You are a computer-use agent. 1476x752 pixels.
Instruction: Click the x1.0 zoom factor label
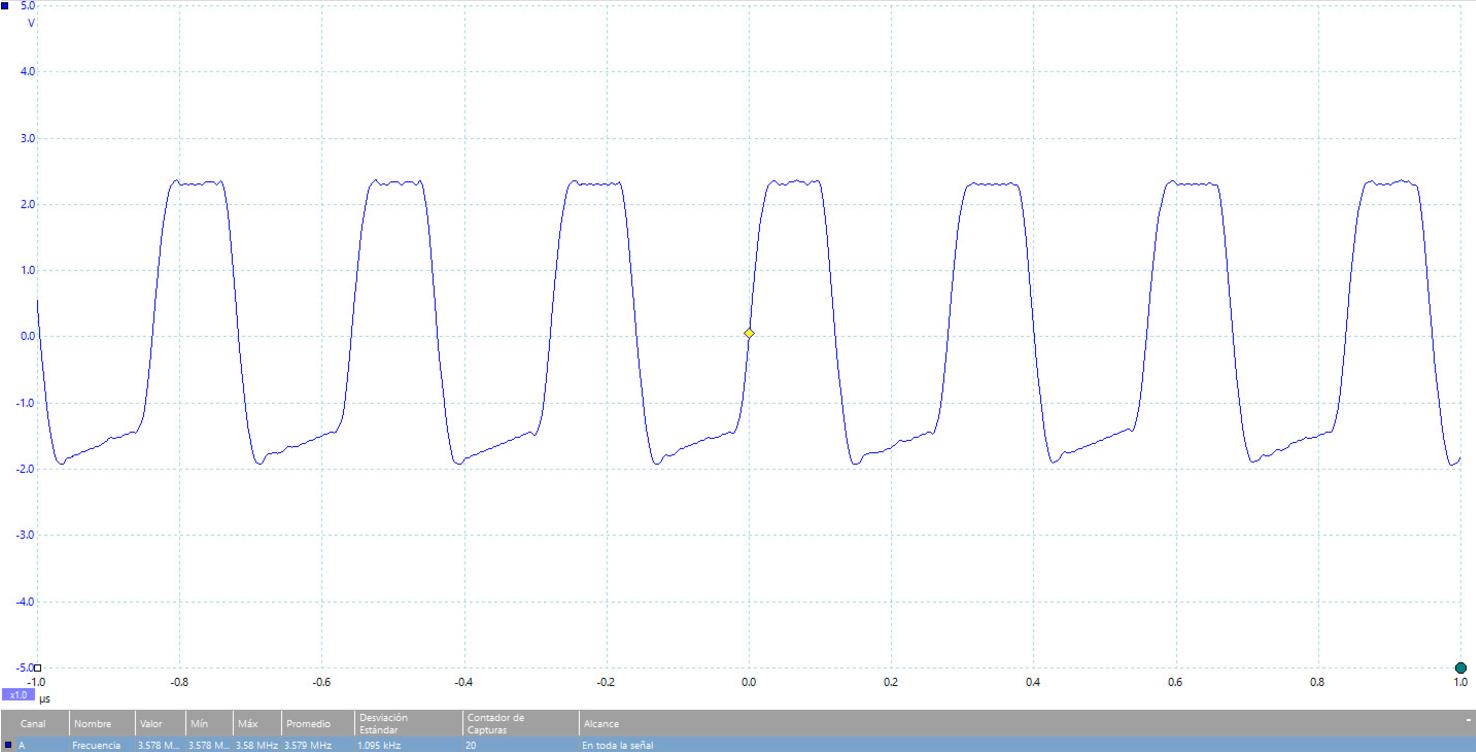coord(17,694)
